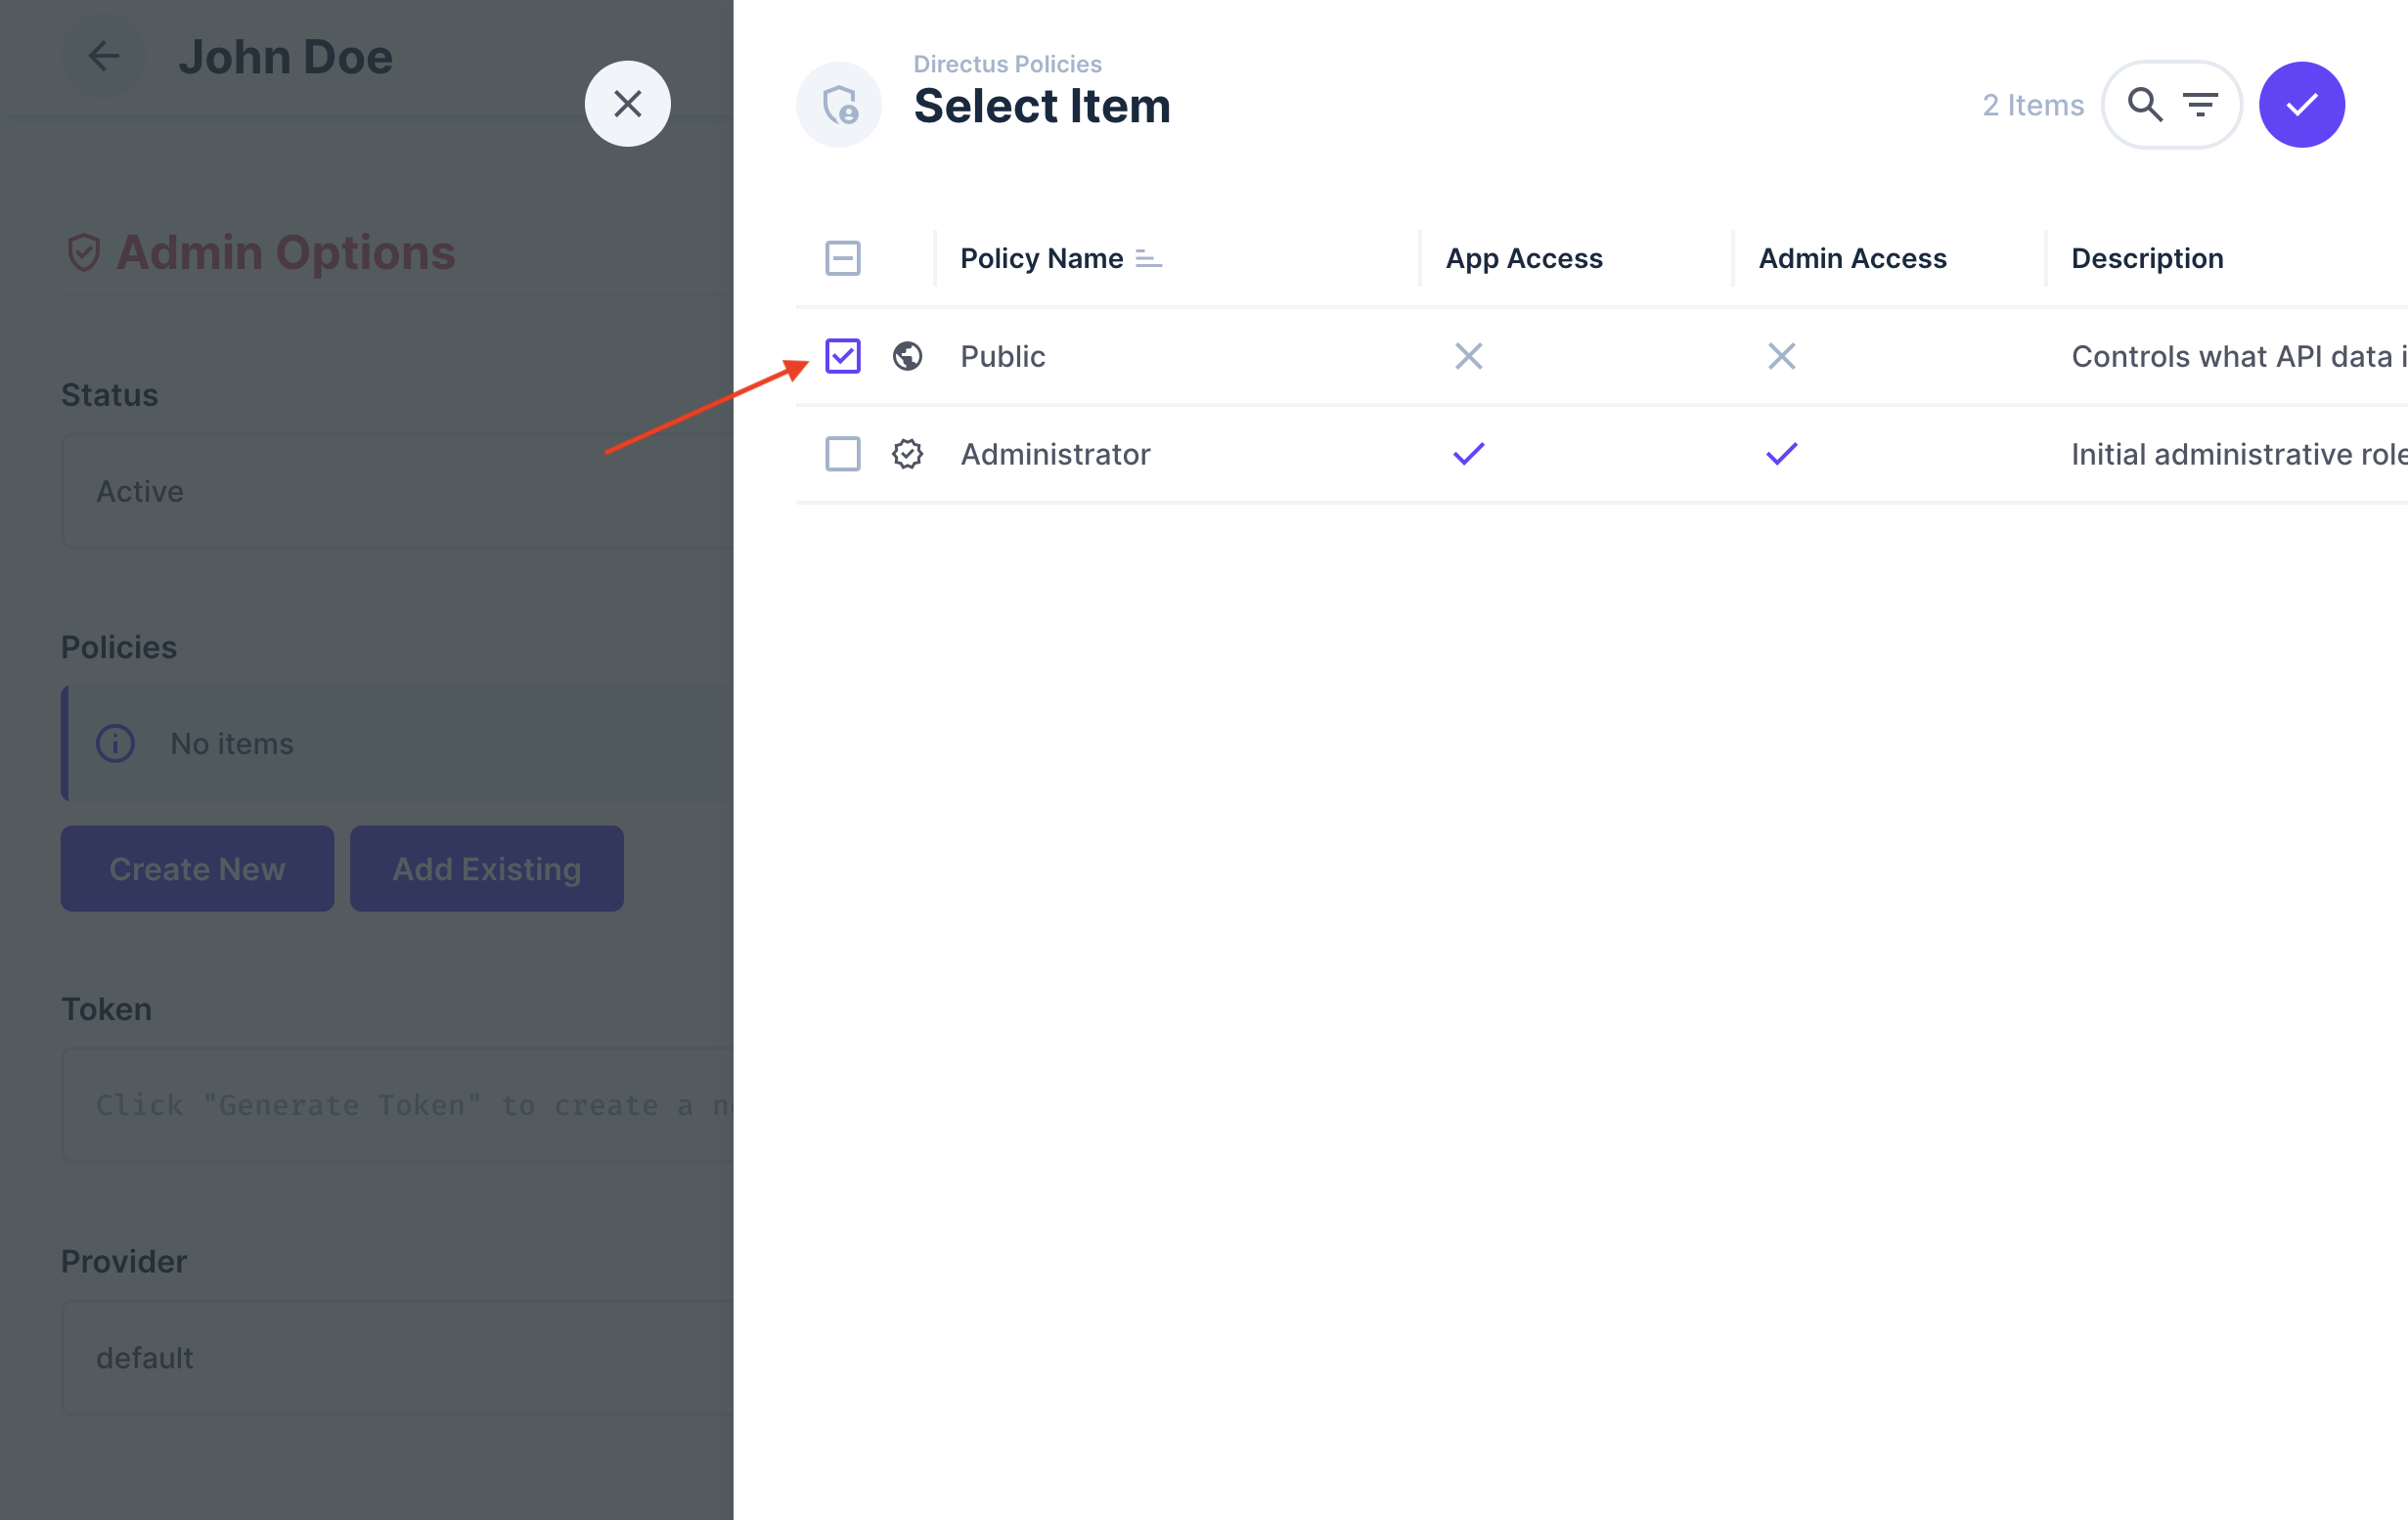Click the badge icon on the Administrator row
The image size is (2408, 1520).
[907, 454]
